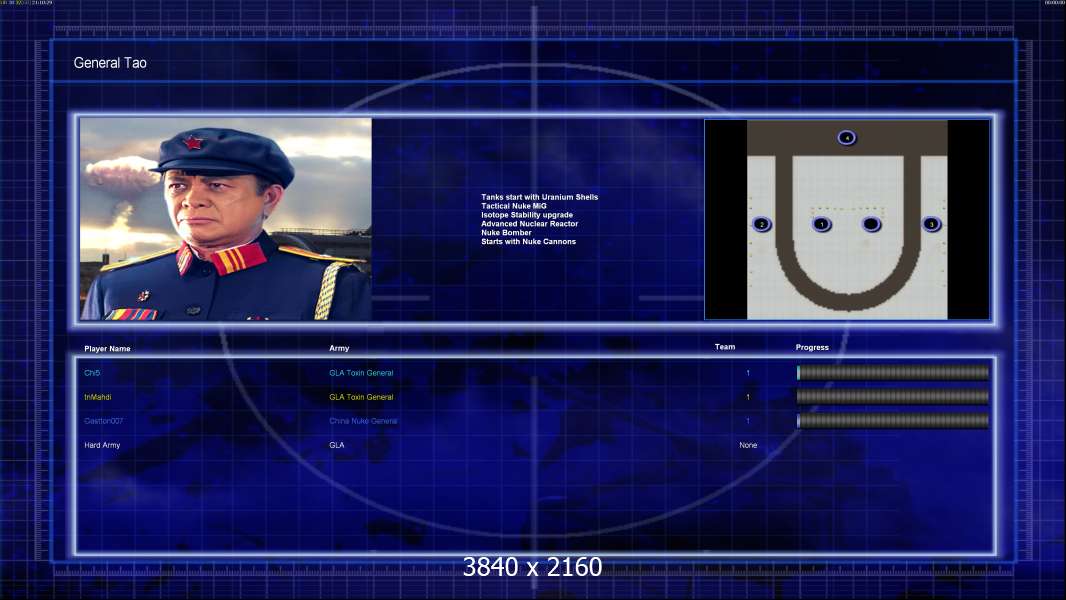Click 'GLA Toxin General' in InMahdi's row
This screenshot has width=1066, height=600.
[x=361, y=397]
